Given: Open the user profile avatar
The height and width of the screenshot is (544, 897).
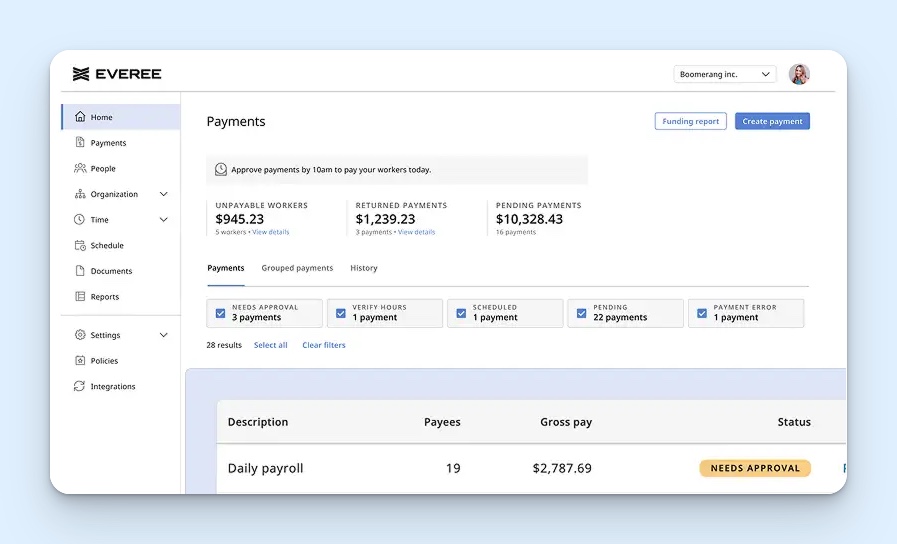Looking at the screenshot, I should coord(799,74).
